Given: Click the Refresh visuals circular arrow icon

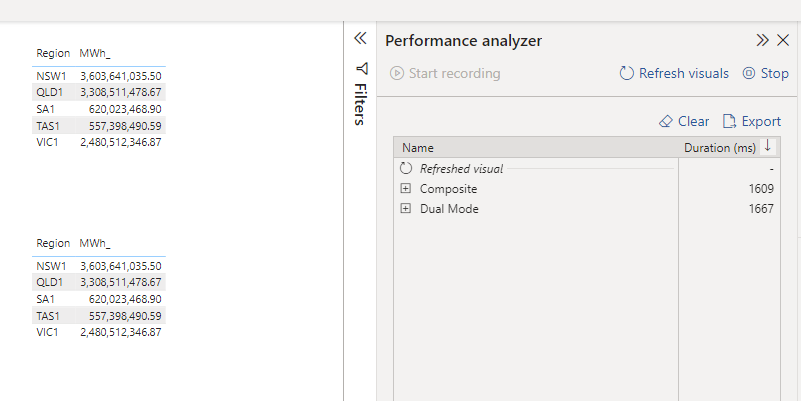Looking at the screenshot, I should pos(627,73).
